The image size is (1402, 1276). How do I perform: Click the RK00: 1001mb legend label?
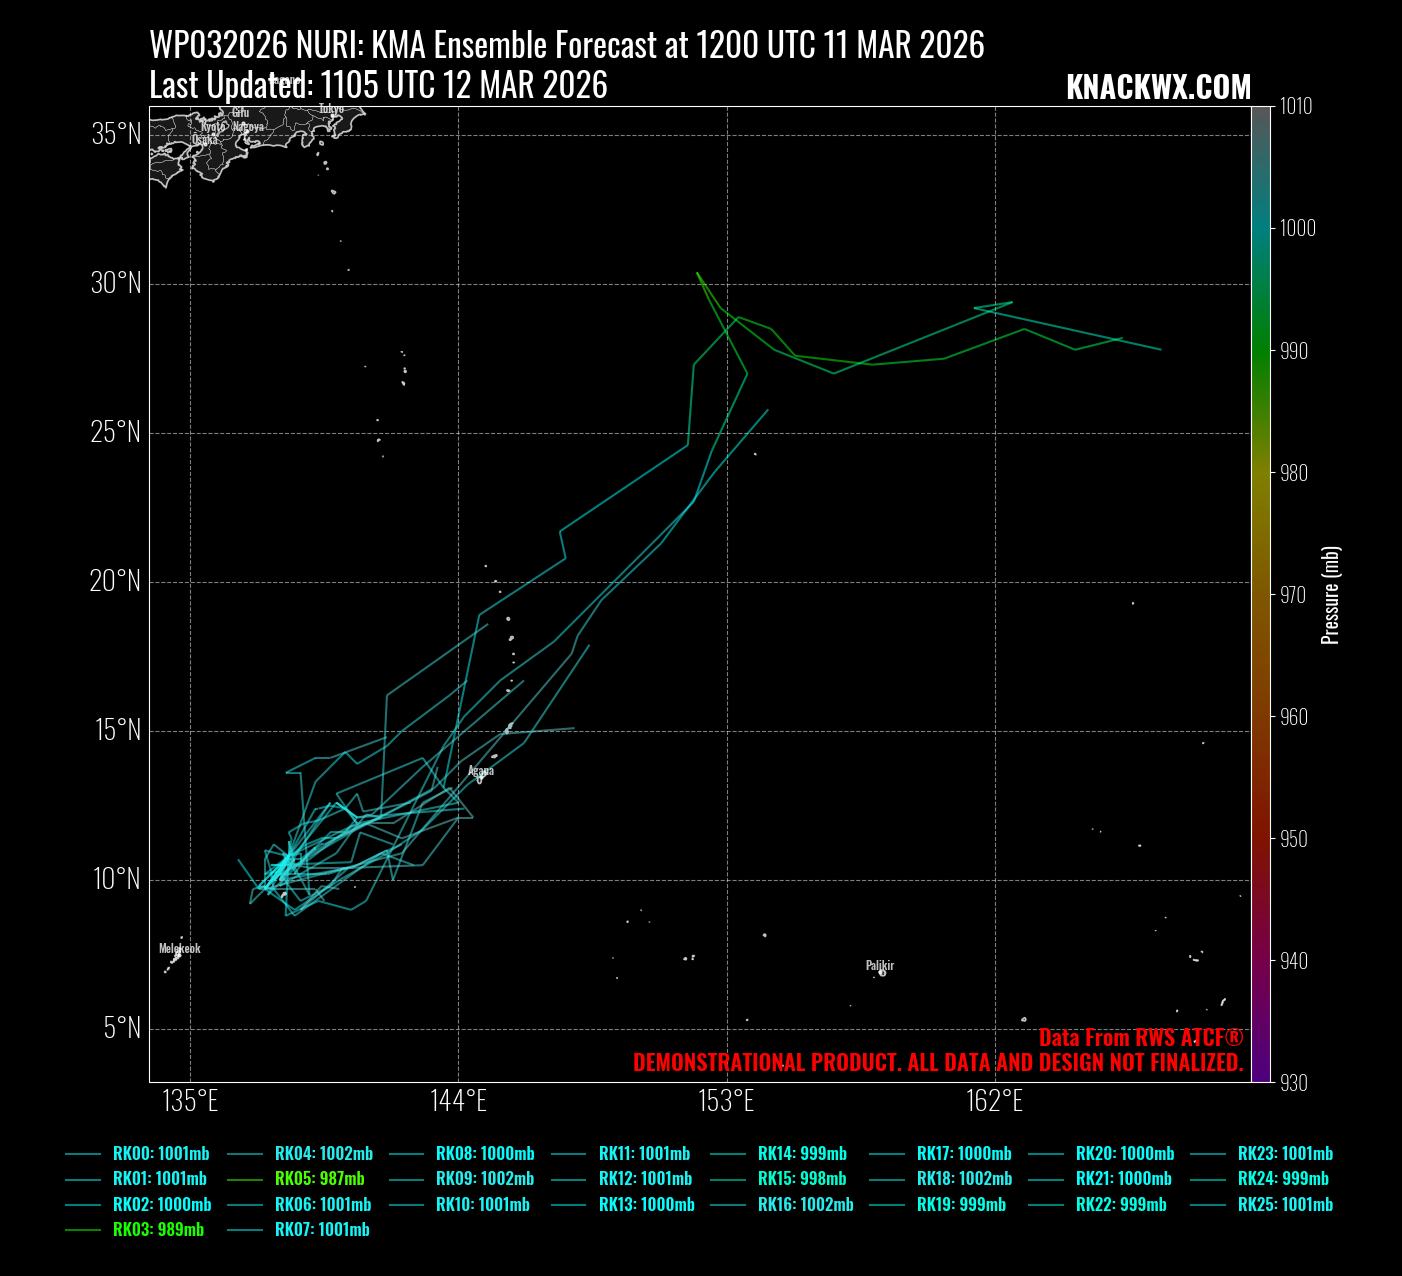coord(158,1153)
